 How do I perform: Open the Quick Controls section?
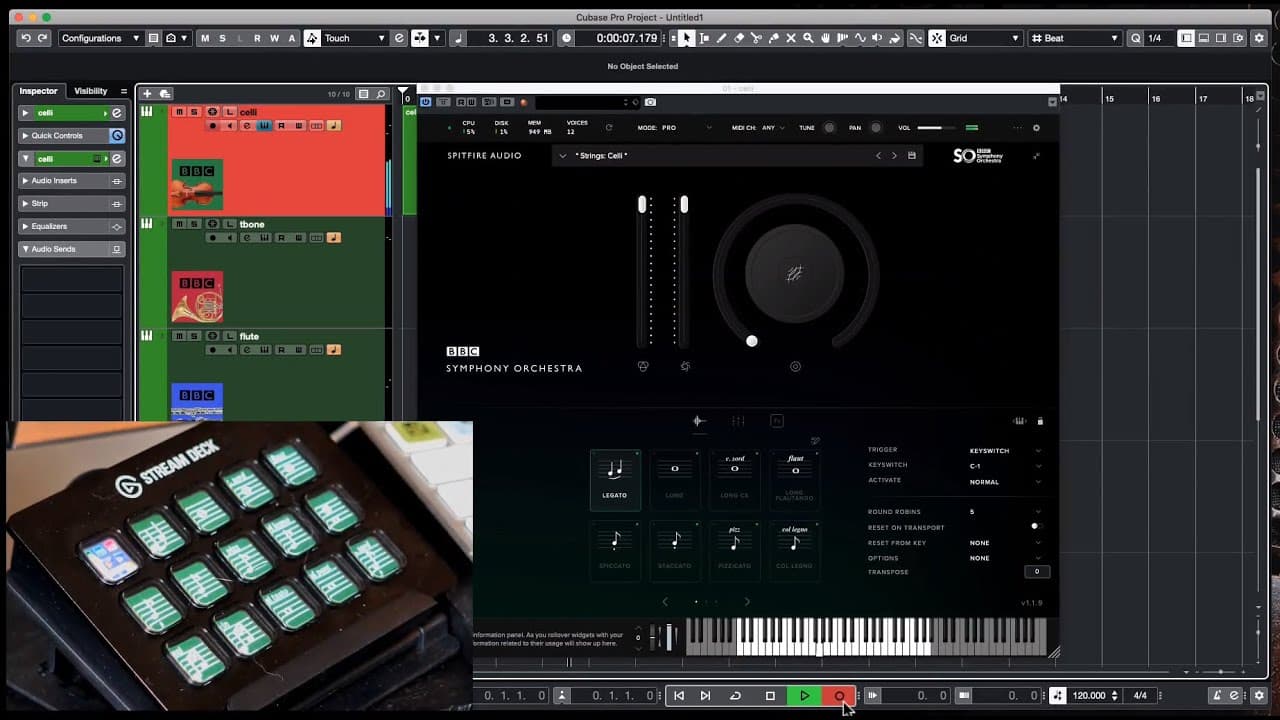click(x=72, y=136)
